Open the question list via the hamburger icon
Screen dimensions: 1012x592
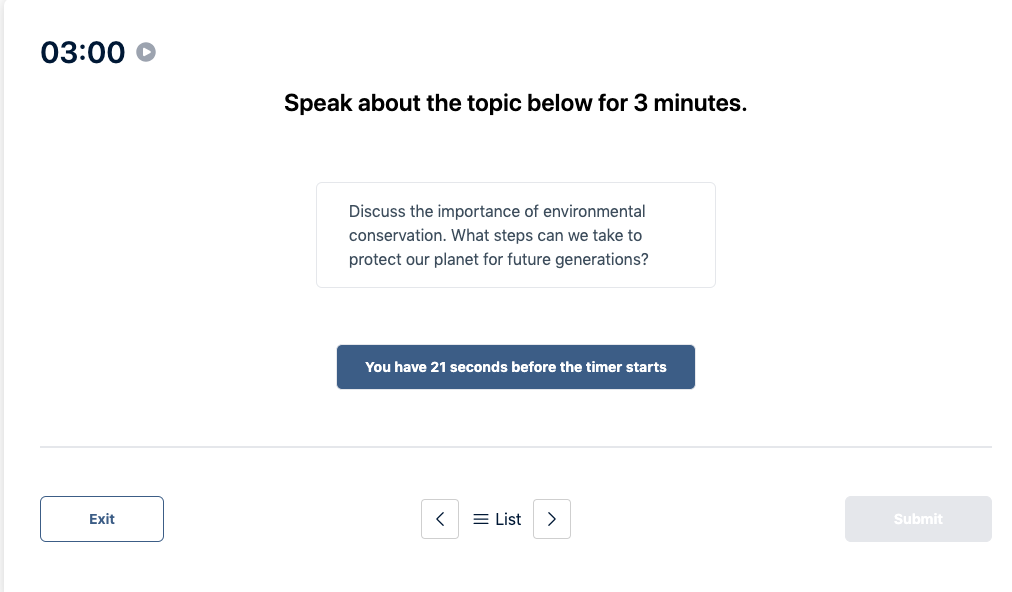480,519
